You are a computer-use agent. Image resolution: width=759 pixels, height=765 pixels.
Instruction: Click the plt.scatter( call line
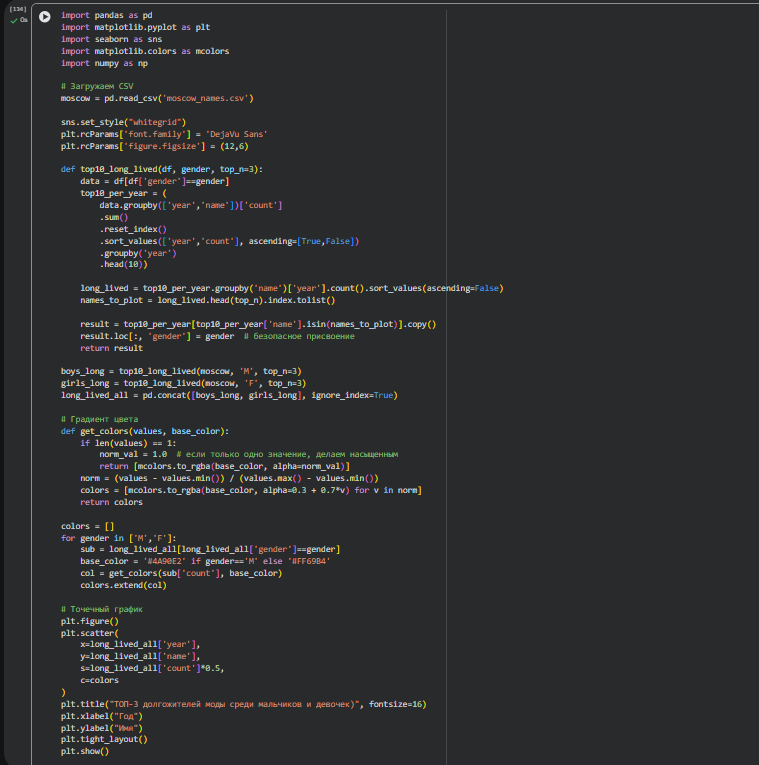[89, 632]
